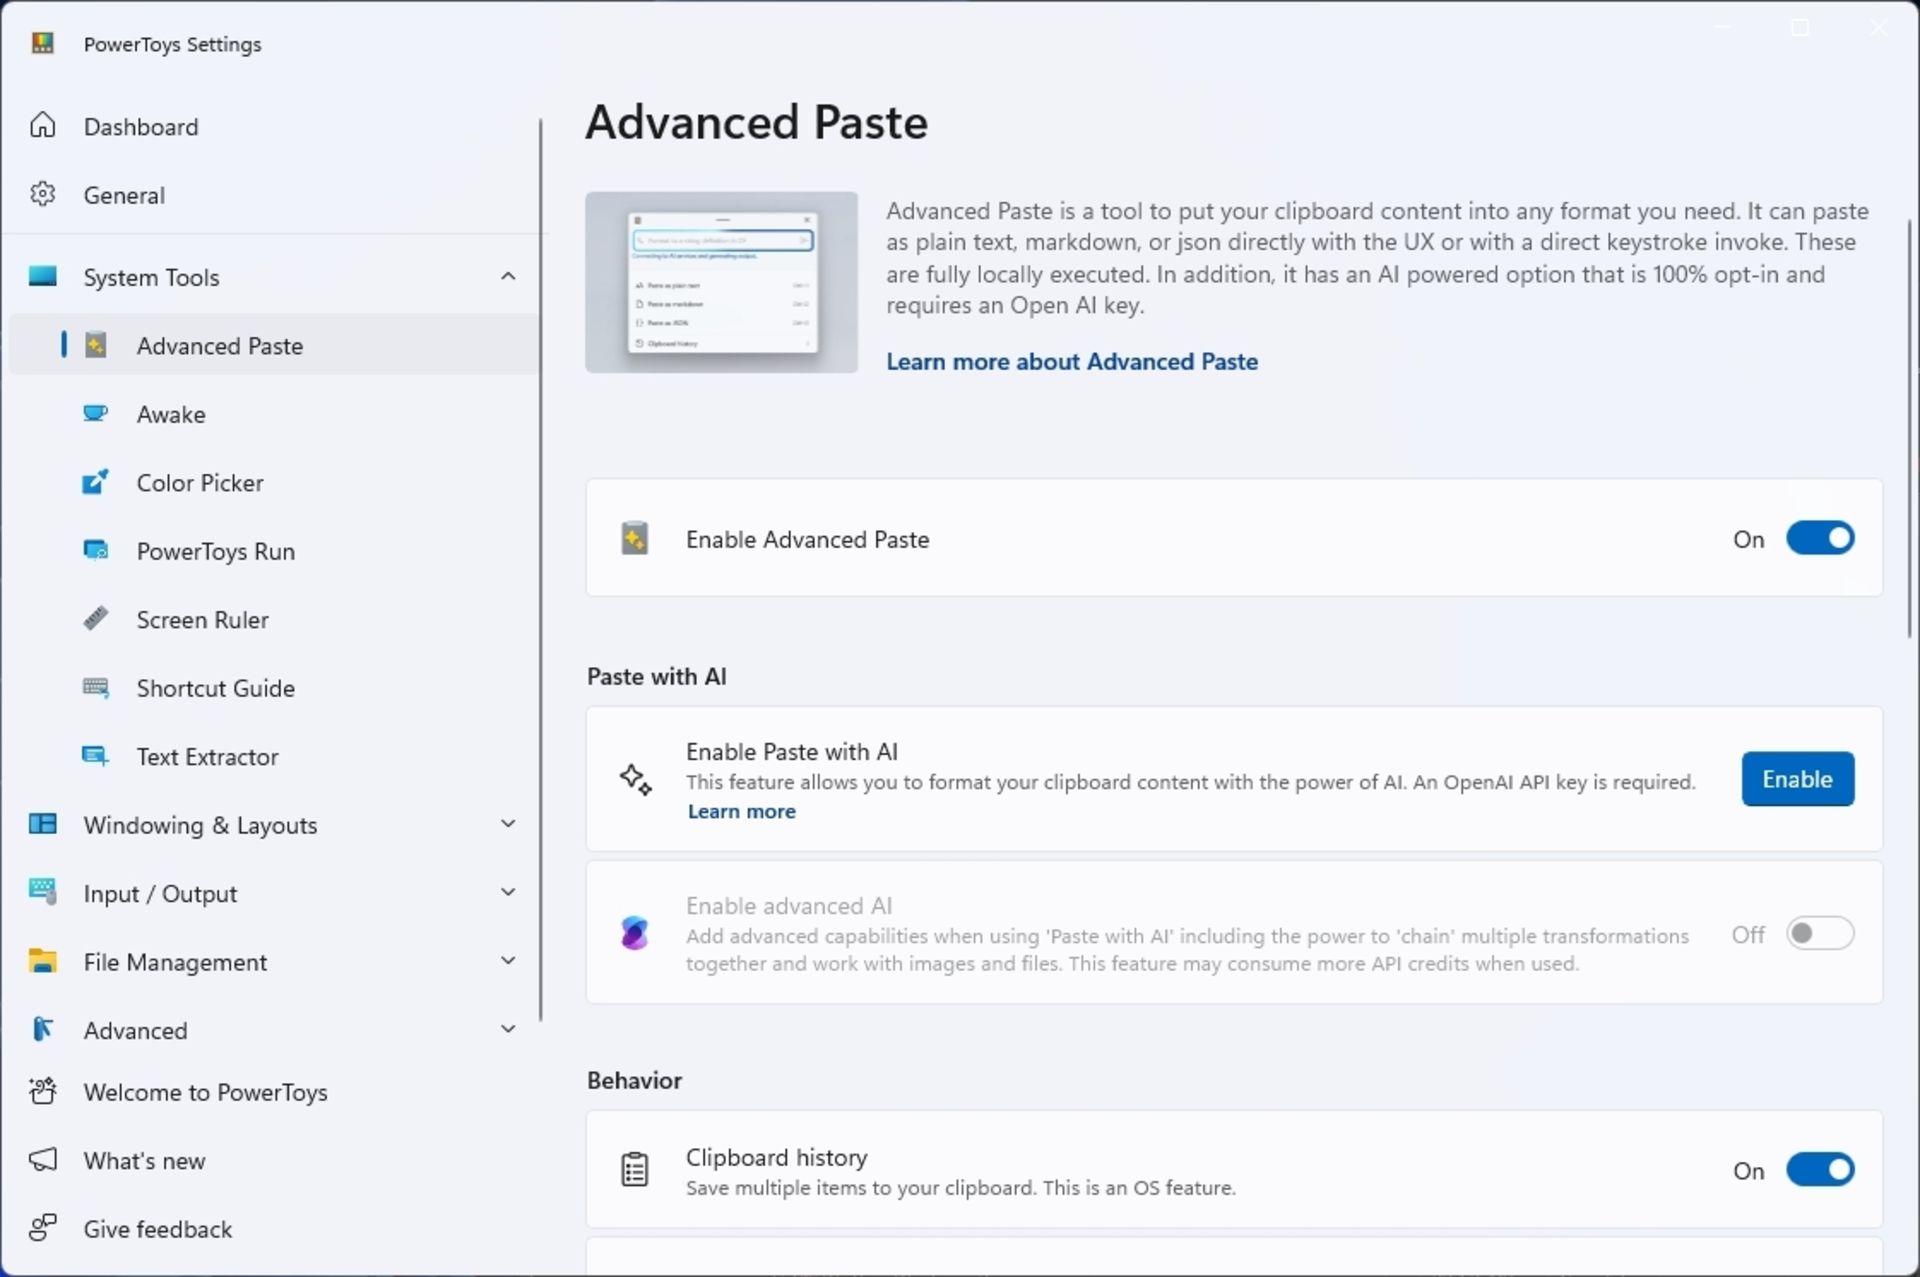The width and height of the screenshot is (1920, 1277).
Task: Click the What's new megaphone icon
Action: pos(42,1159)
